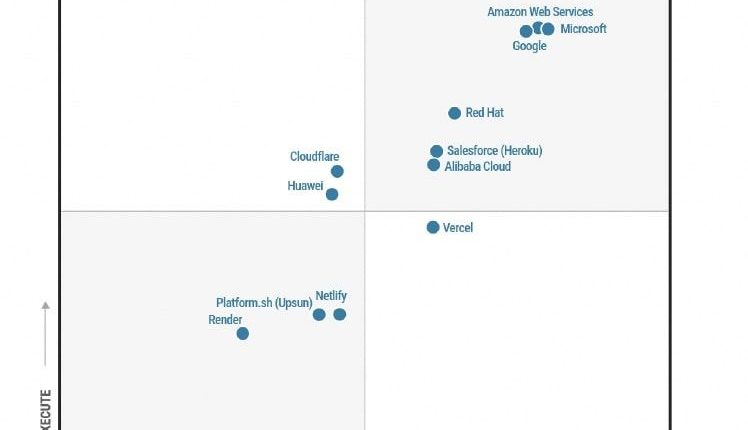The height and width of the screenshot is (430, 748).
Task: Click the Platform.sh (Upsun) label
Action: pyautogui.click(x=264, y=303)
